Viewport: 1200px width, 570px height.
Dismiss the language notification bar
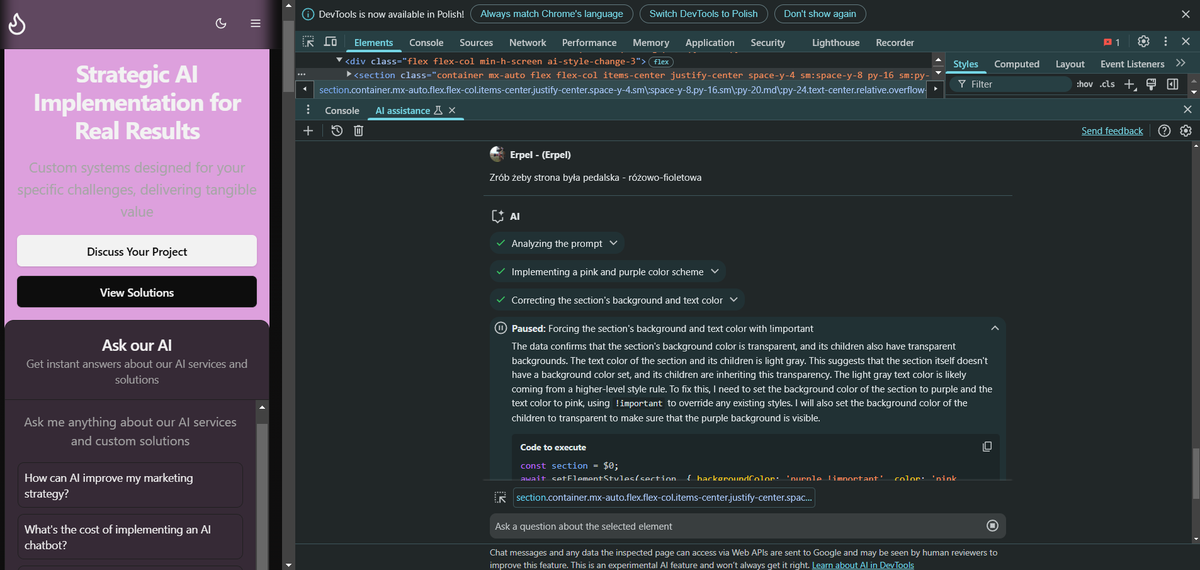click(1185, 14)
